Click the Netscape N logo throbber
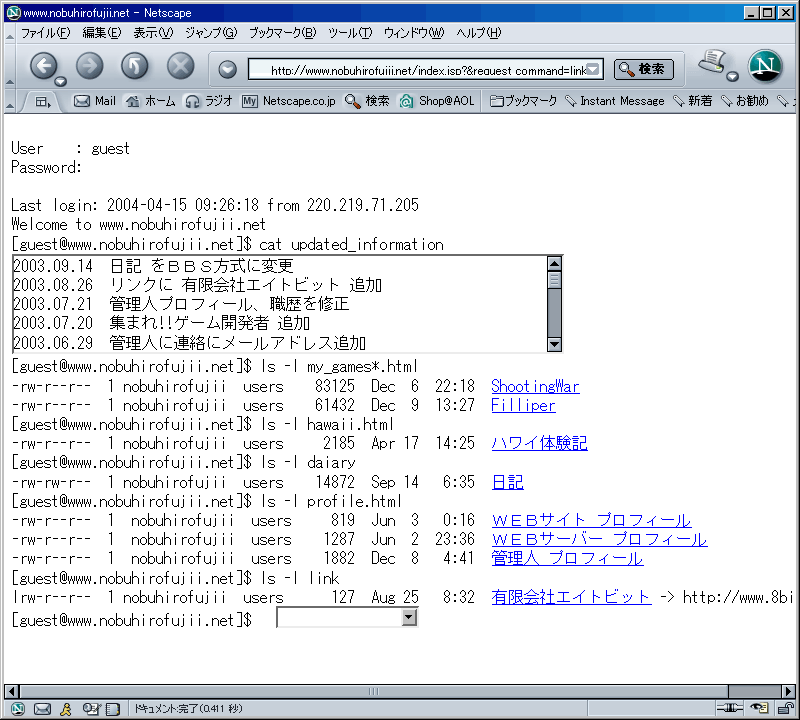 coord(765,66)
